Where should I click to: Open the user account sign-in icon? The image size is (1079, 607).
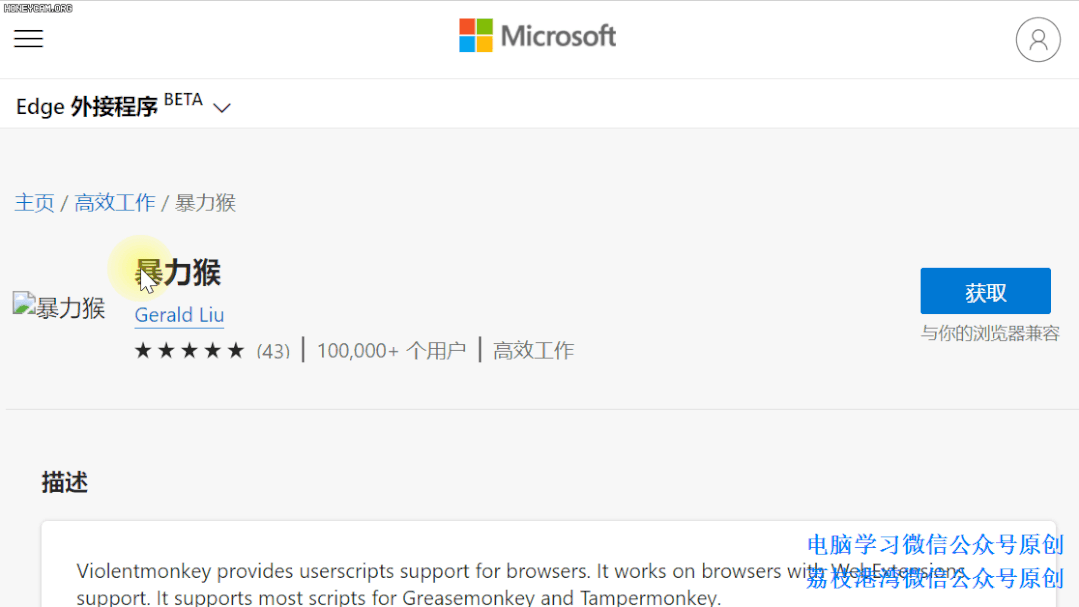(1037, 40)
